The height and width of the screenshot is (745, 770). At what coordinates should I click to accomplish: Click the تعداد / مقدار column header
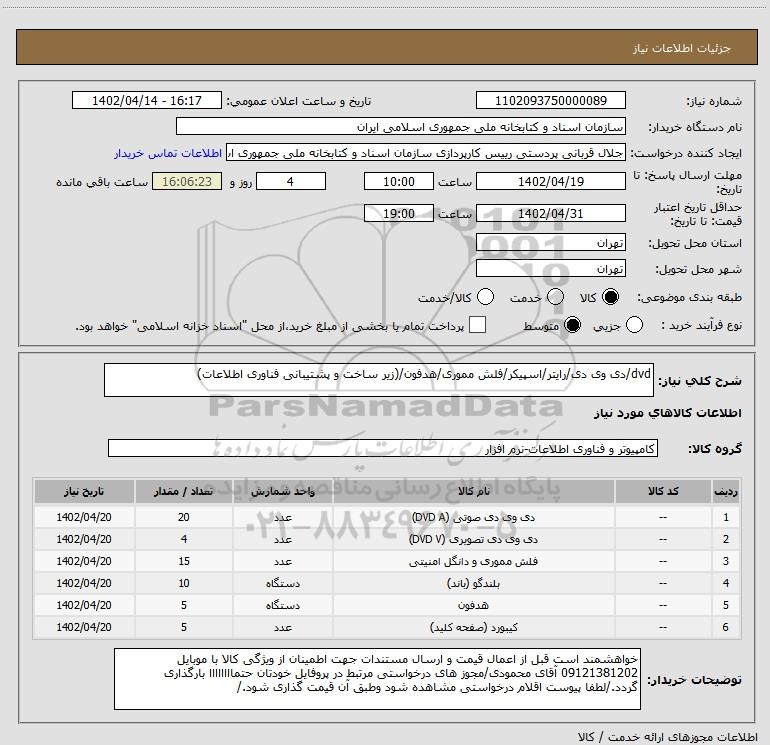coord(184,491)
